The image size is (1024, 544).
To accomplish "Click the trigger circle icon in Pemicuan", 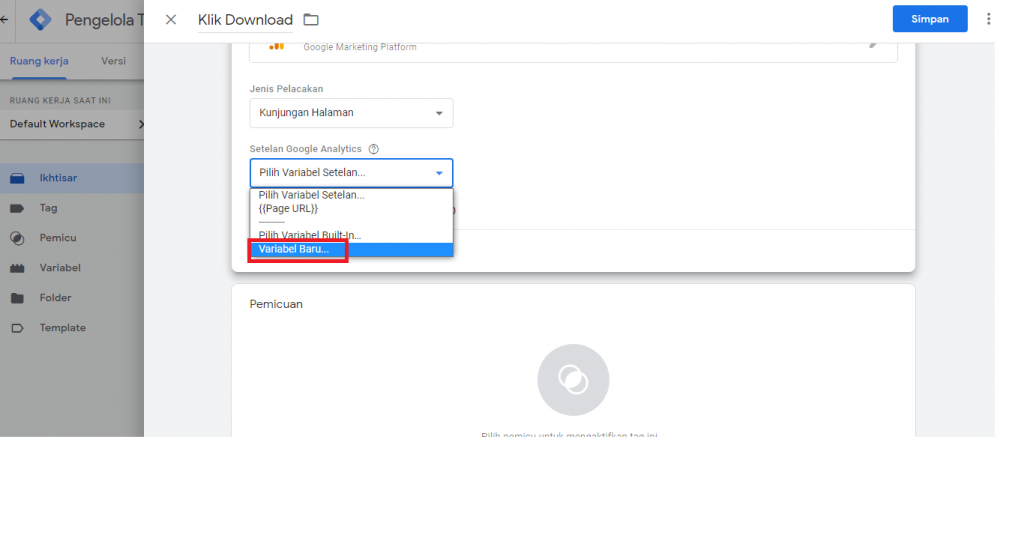I will [x=573, y=380].
